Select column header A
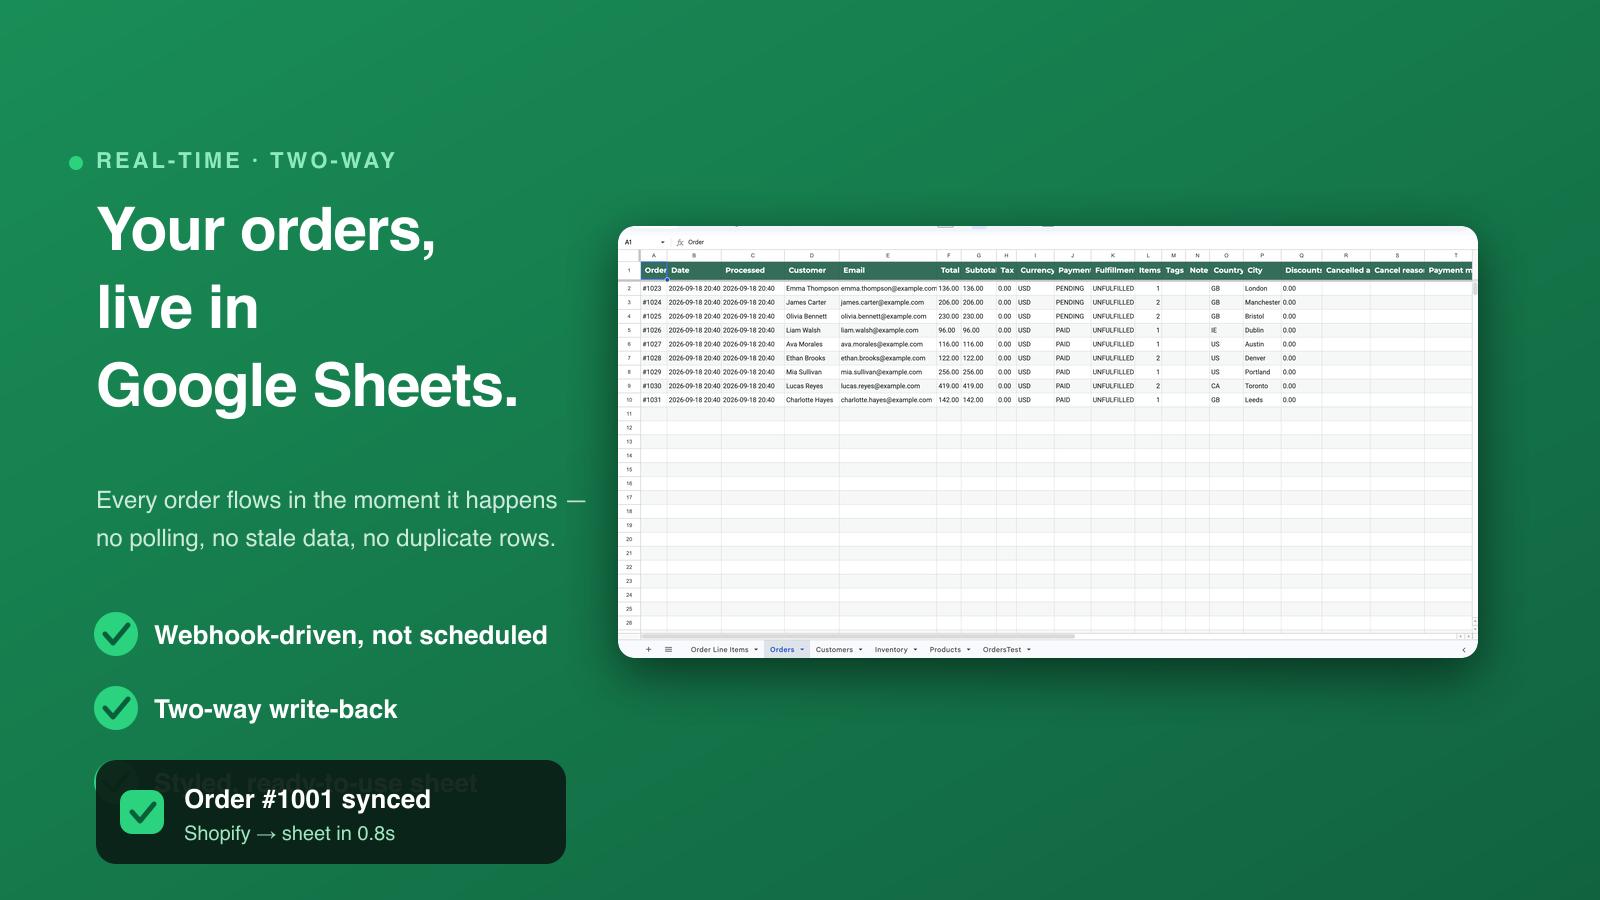 pos(653,256)
